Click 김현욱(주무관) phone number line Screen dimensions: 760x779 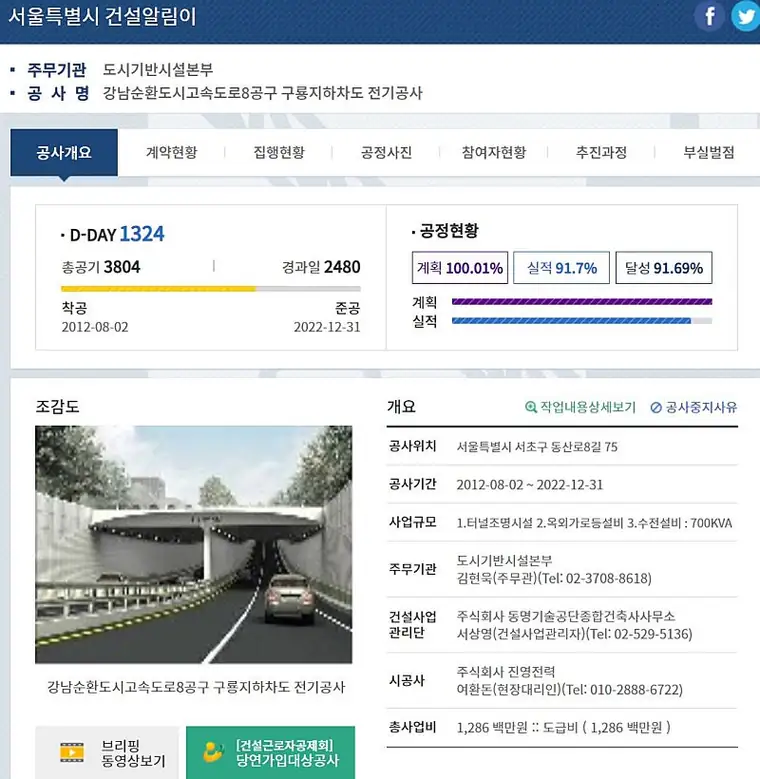(554, 578)
